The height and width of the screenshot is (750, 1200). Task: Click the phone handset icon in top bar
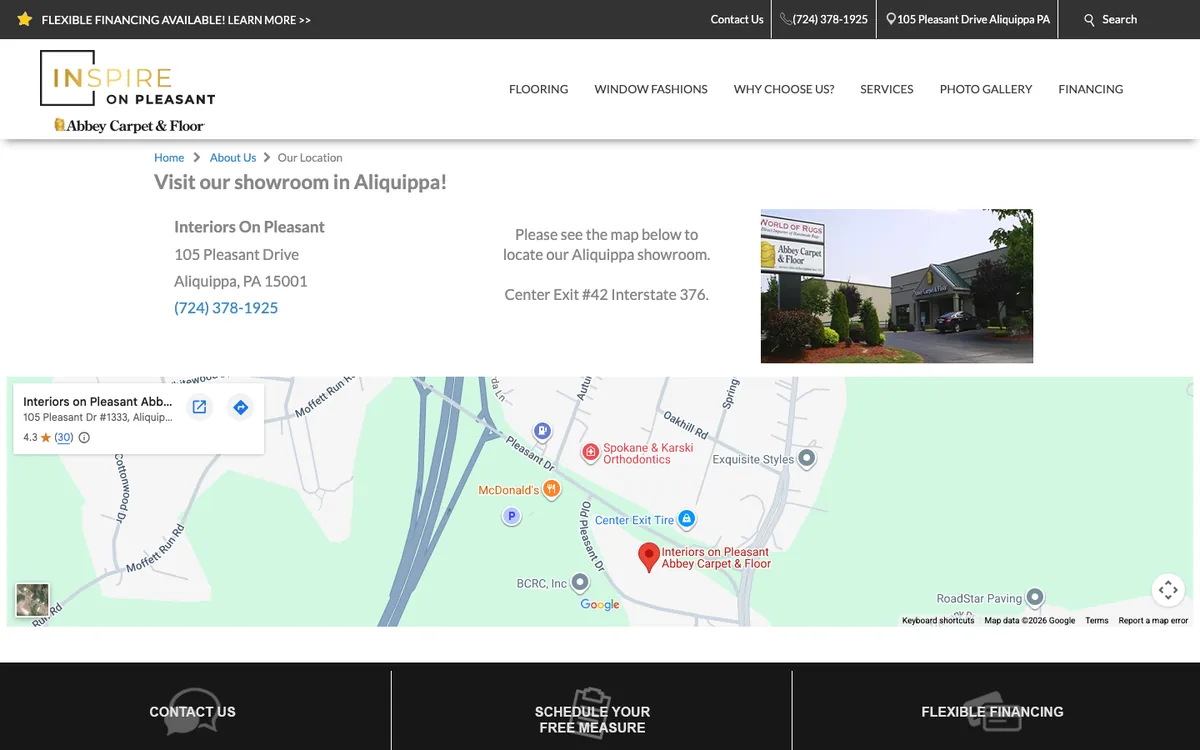click(786, 19)
